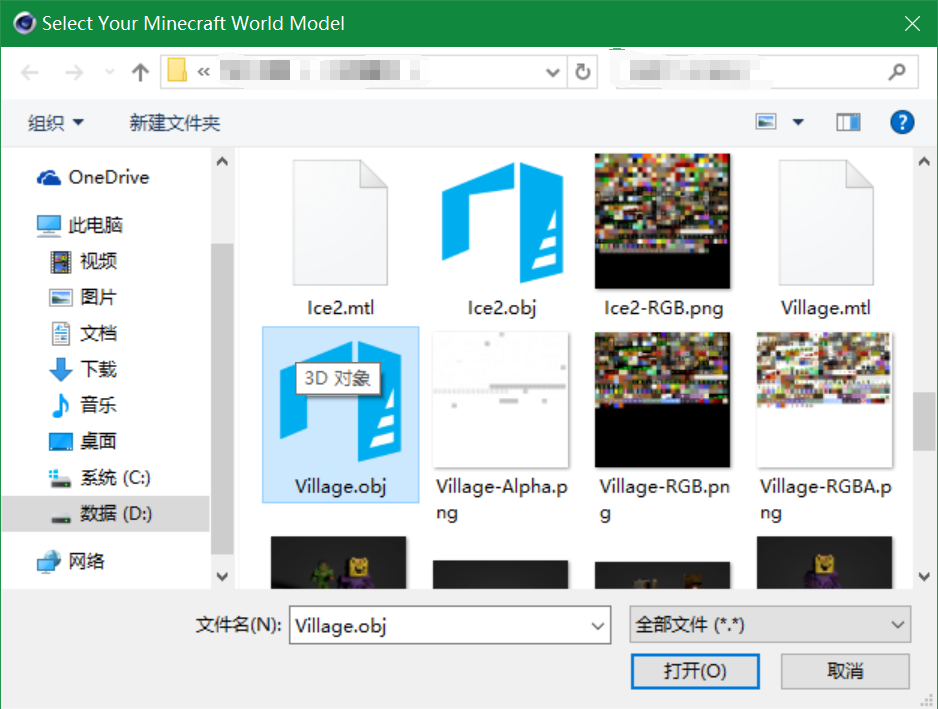Image resolution: width=938 pixels, height=709 pixels.
Task: Select the Village-Alpha.png thumbnail
Action: click(x=501, y=400)
